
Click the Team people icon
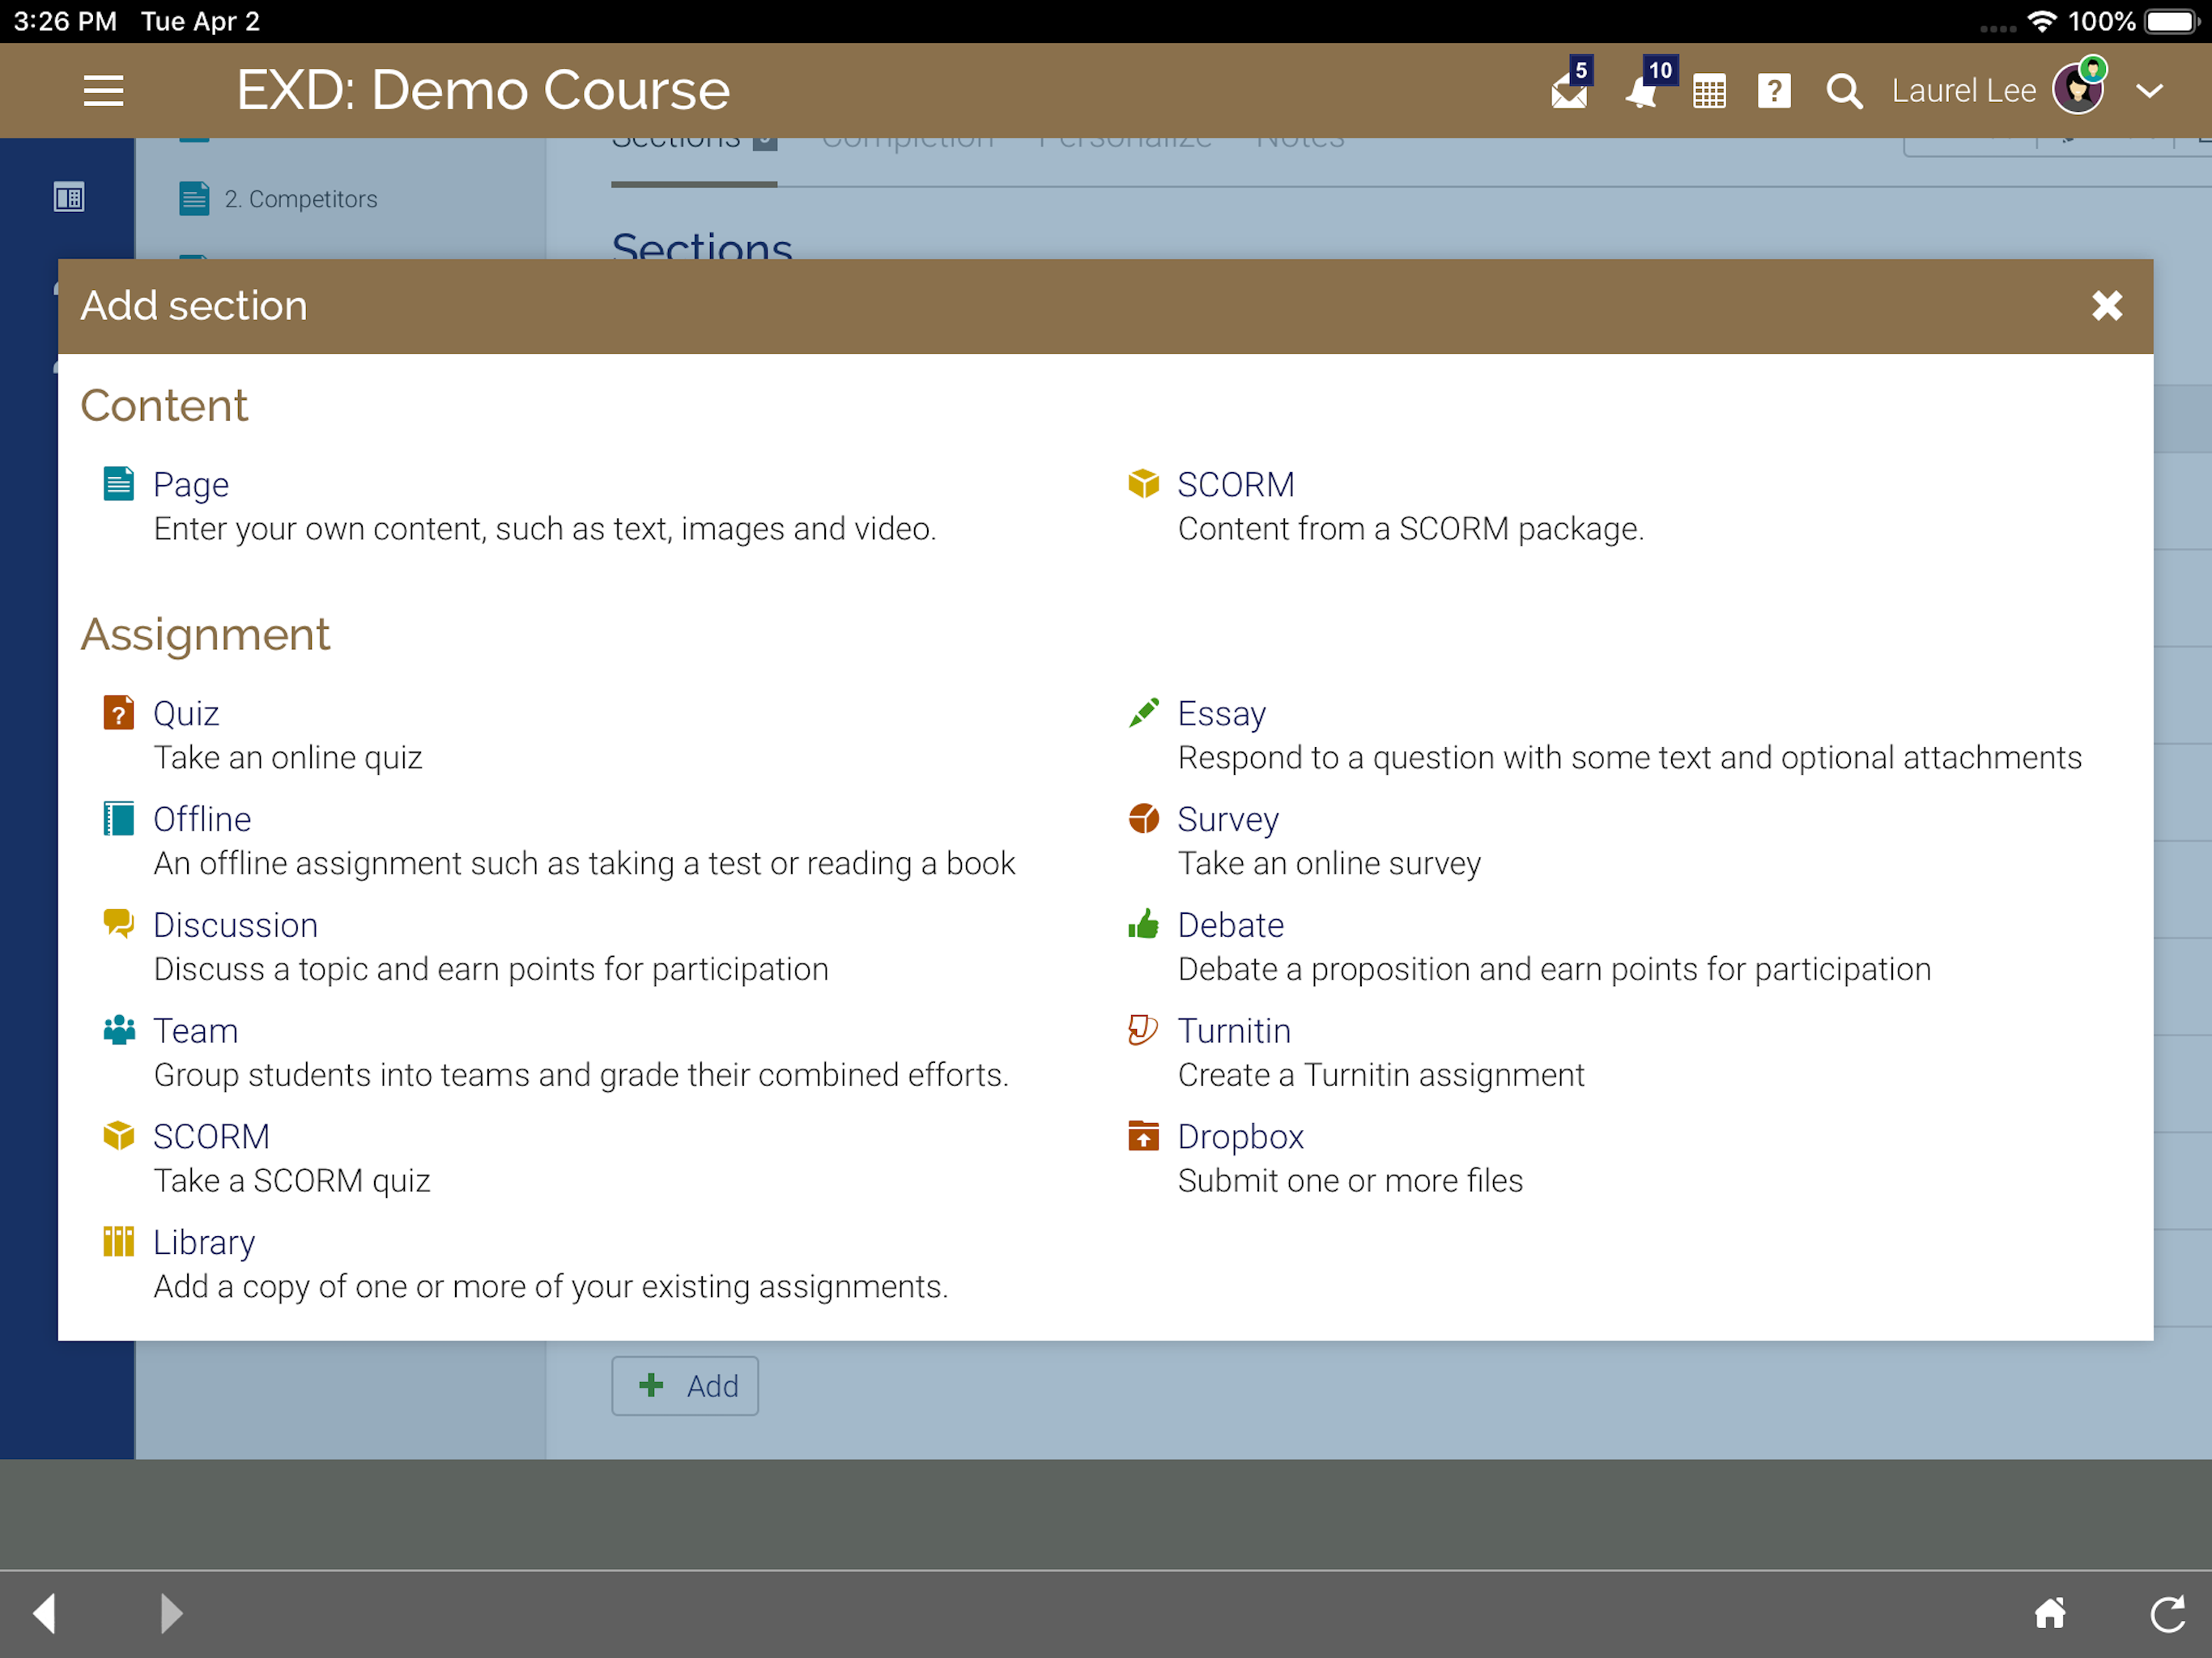tap(119, 1030)
